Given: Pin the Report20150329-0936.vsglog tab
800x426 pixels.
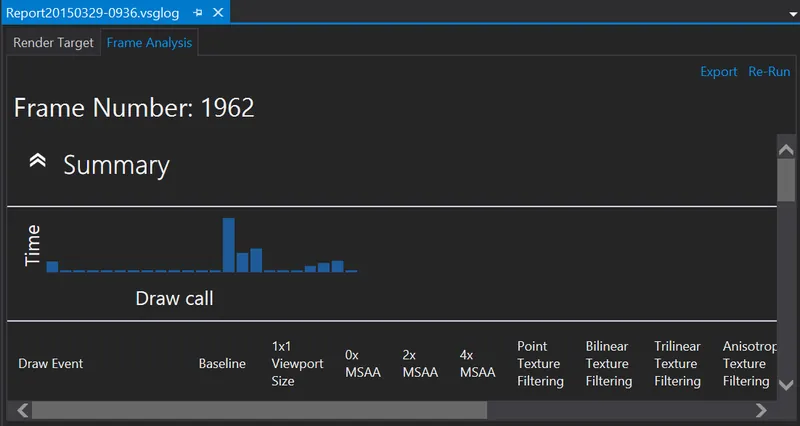Looking at the screenshot, I should [198, 13].
